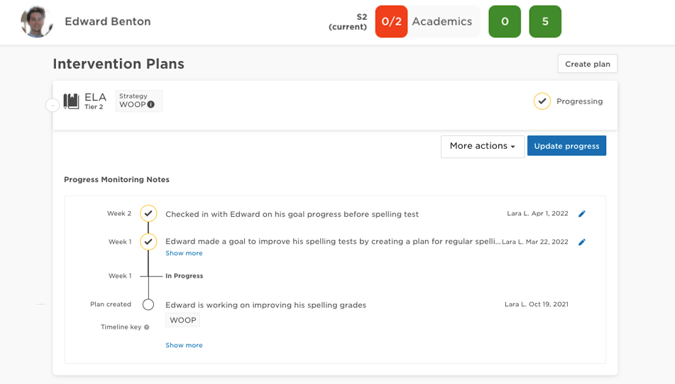Open the Academics 0/2 tab

[427, 22]
